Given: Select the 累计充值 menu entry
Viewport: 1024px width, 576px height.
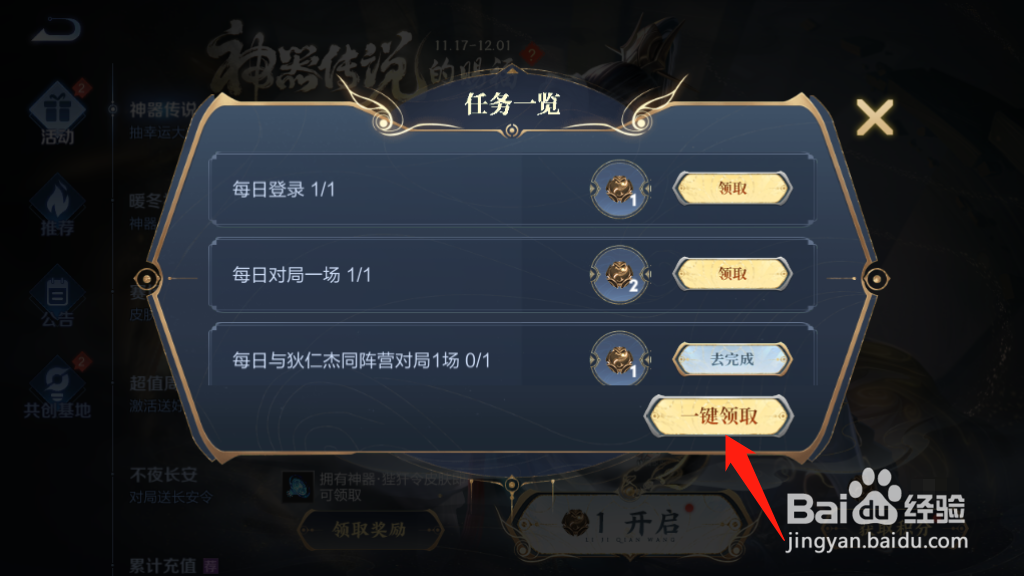Looking at the screenshot, I should coord(163,566).
